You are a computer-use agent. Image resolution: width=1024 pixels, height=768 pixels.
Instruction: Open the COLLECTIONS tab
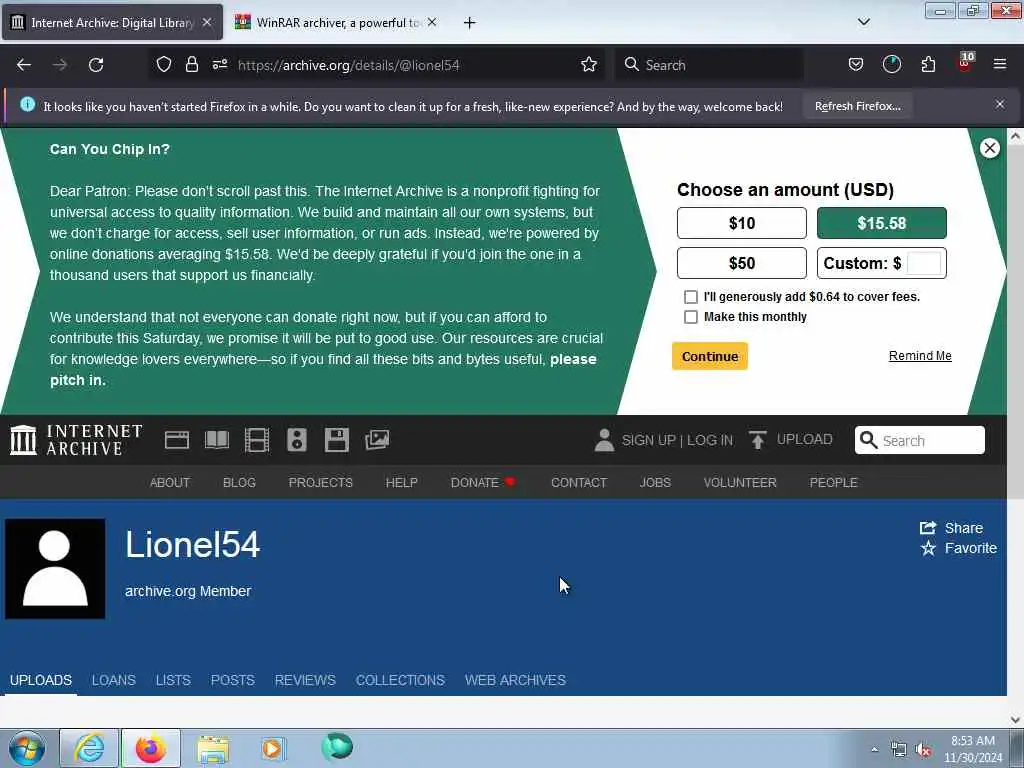coord(400,680)
